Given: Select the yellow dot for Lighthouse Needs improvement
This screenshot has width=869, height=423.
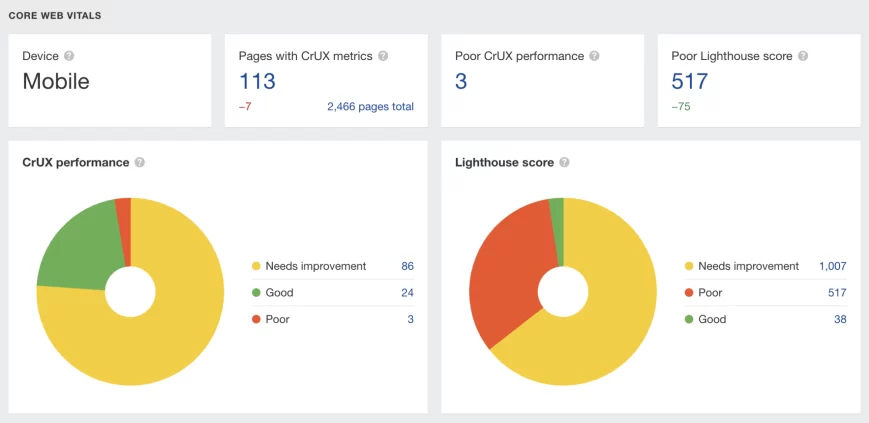Looking at the screenshot, I should pos(689,267).
